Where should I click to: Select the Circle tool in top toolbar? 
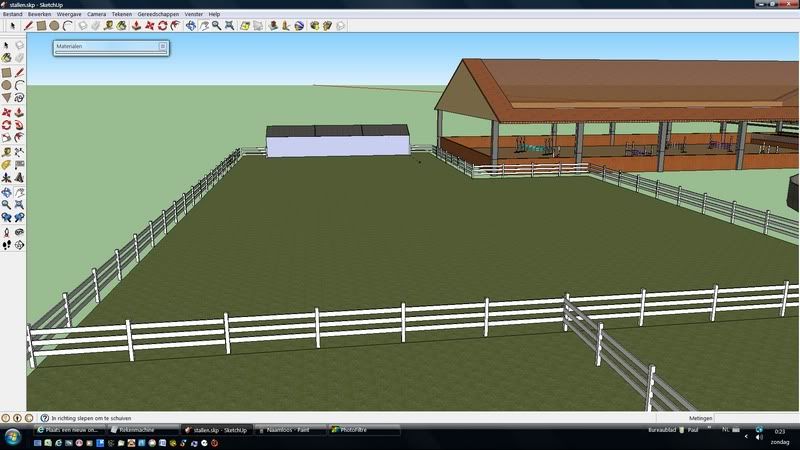(x=54, y=25)
